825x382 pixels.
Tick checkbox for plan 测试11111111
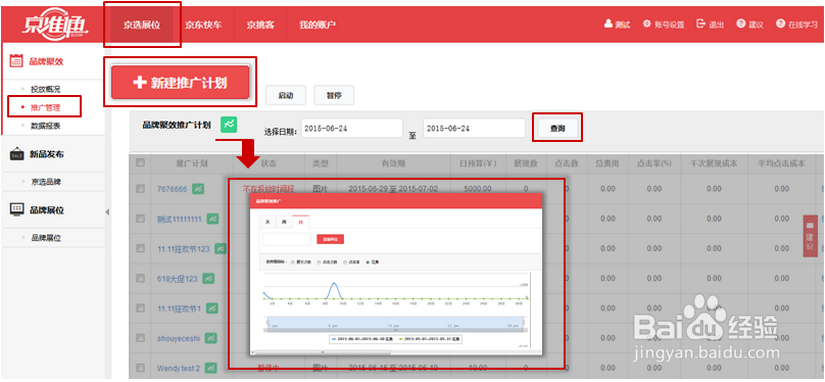point(140,218)
